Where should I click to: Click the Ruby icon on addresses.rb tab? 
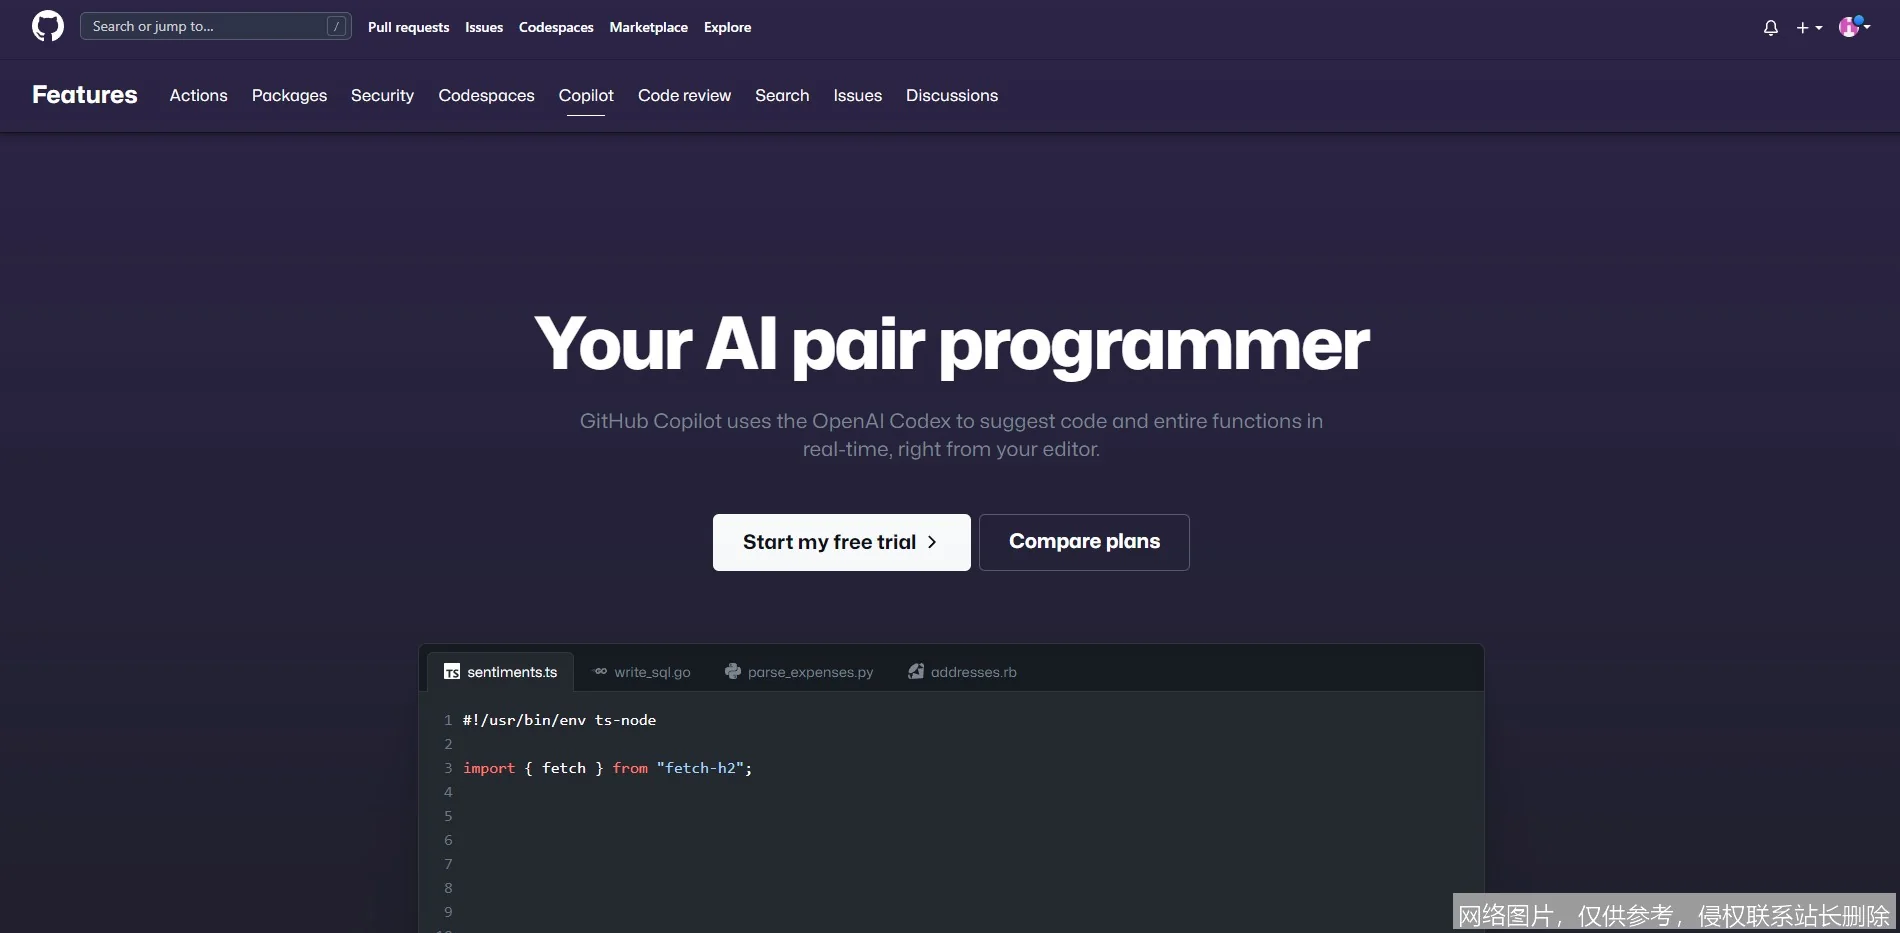[916, 671]
